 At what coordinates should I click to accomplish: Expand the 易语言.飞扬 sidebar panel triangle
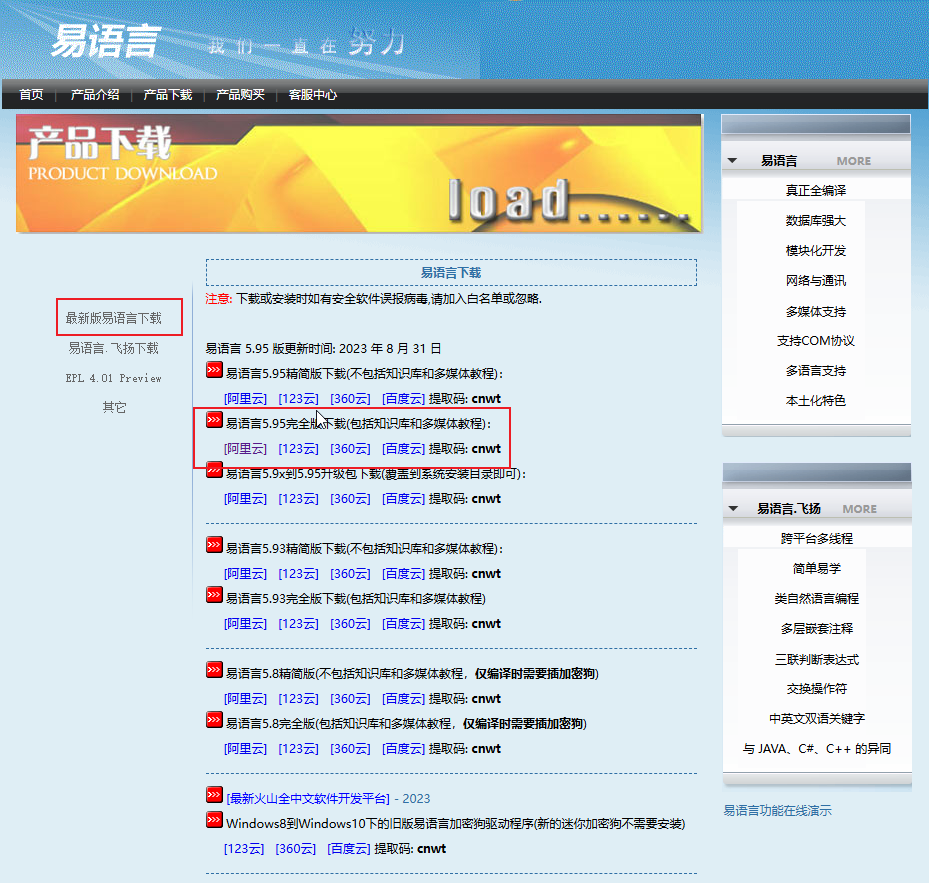pyautogui.click(x=732, y=509)
